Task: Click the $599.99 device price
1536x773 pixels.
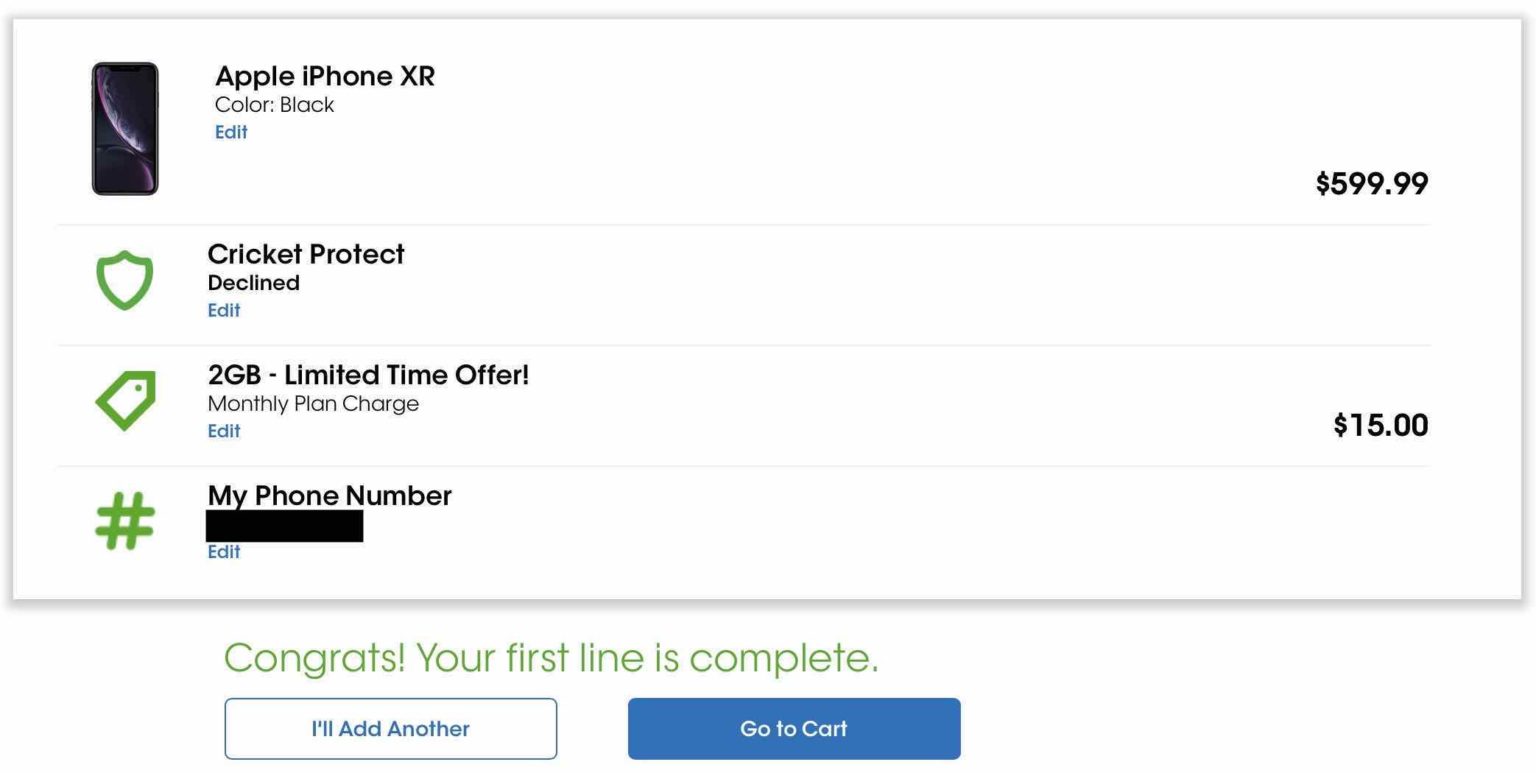Action: pos(1372,184)
